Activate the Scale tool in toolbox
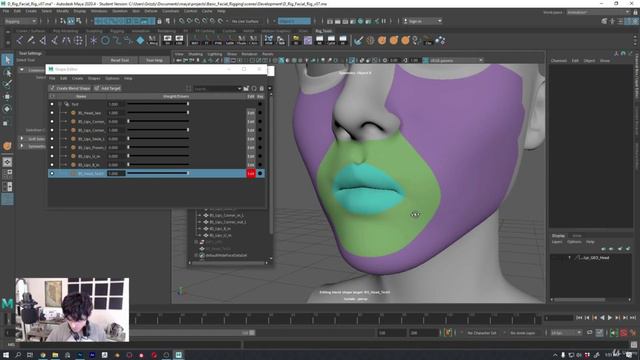Image resolution: width=640 pixels, height=360 pixels. tap(7, 122)
